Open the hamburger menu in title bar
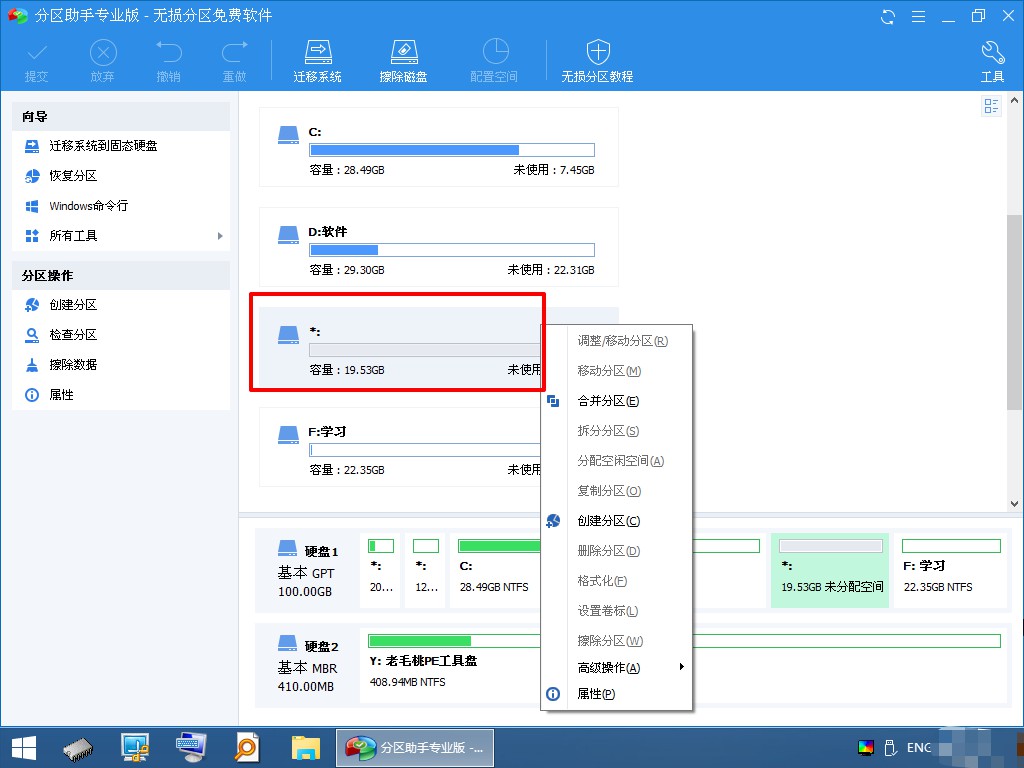 [918, 16]
